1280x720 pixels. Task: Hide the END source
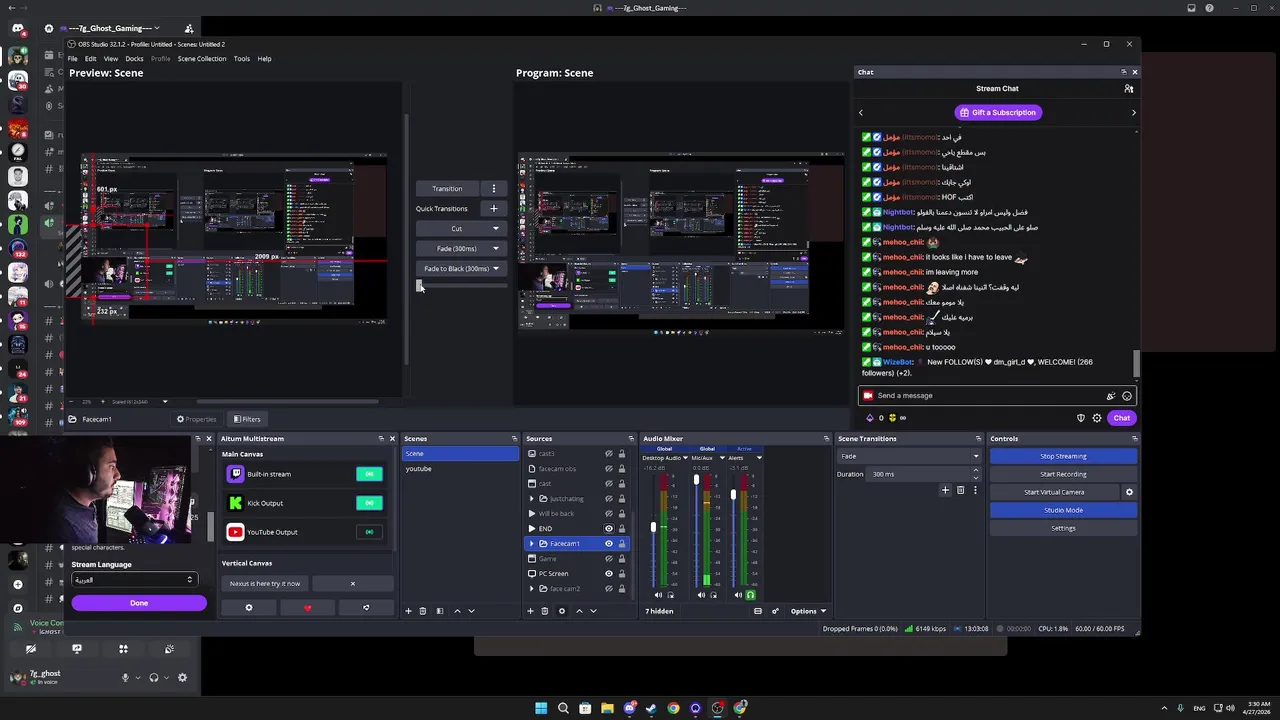(x=608, y=529)
